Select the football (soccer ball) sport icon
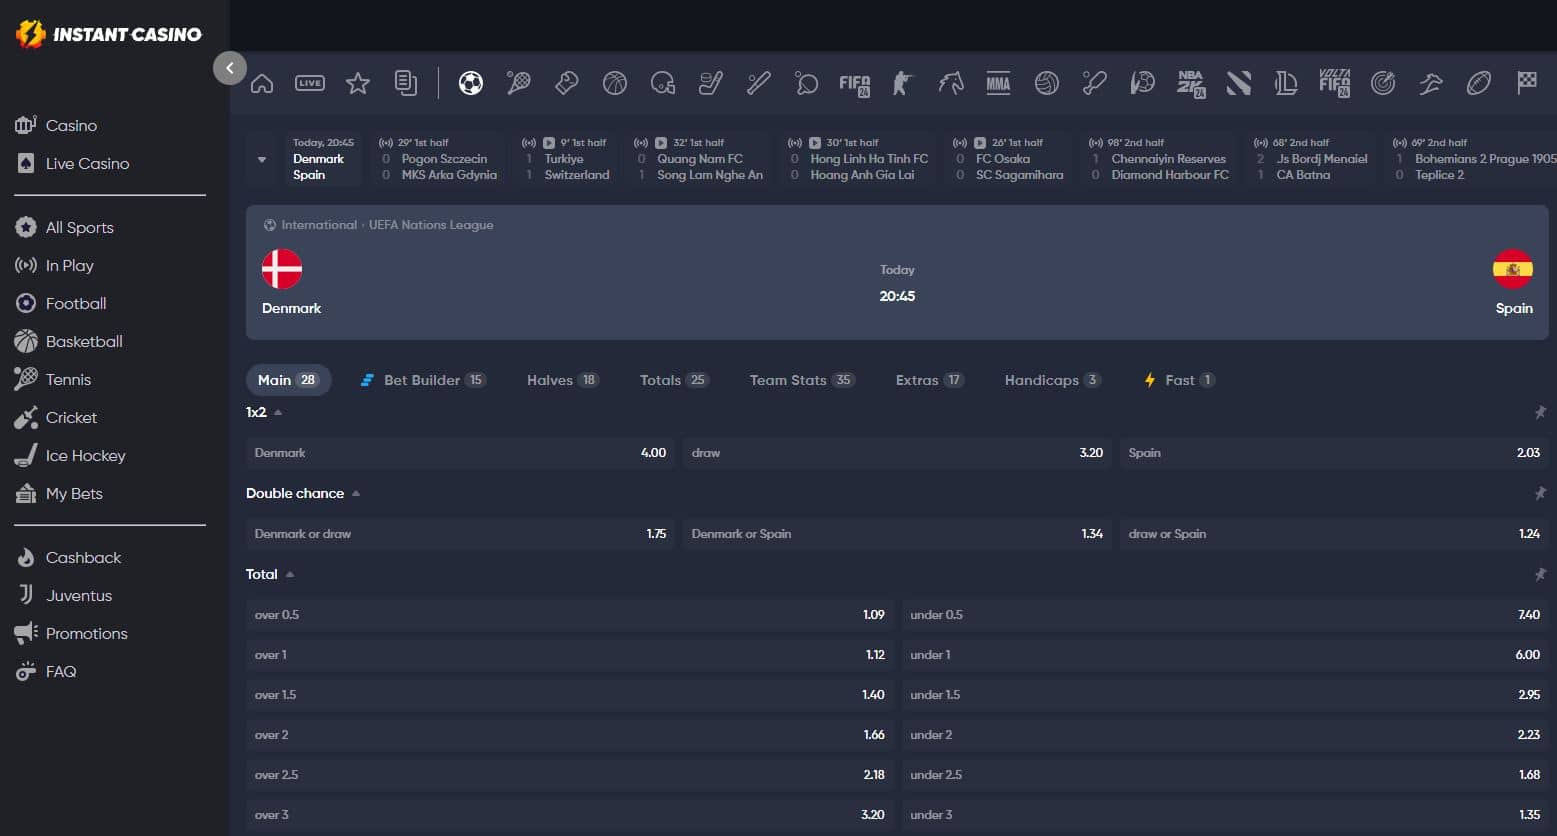This screenshot has height=836, width=1557. (471, 83)
